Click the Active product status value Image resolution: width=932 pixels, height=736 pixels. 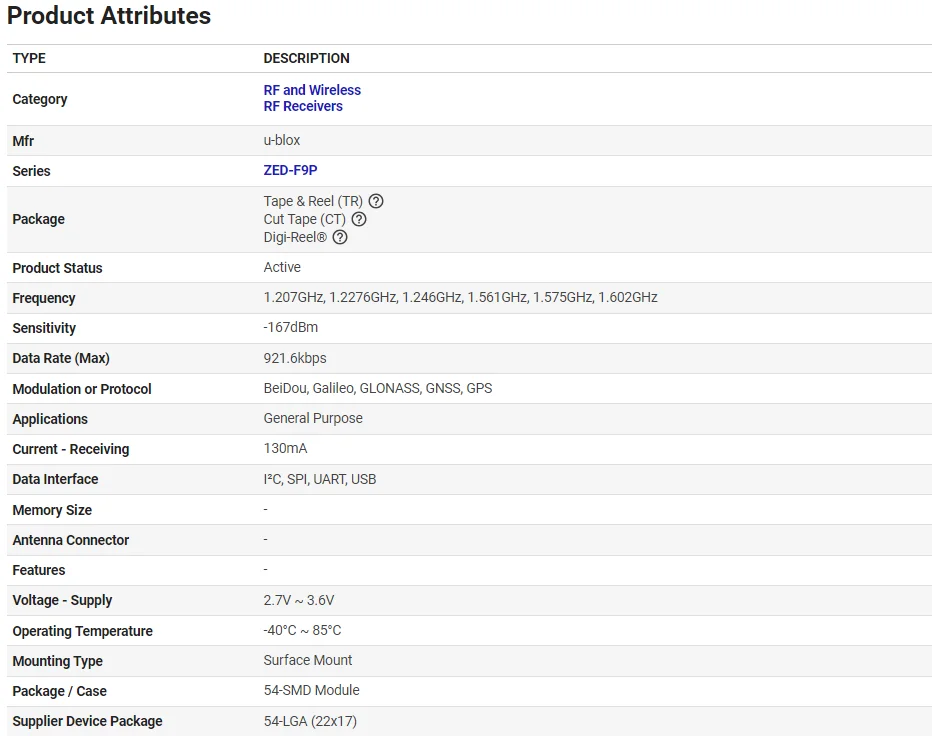tap(282, 267)
